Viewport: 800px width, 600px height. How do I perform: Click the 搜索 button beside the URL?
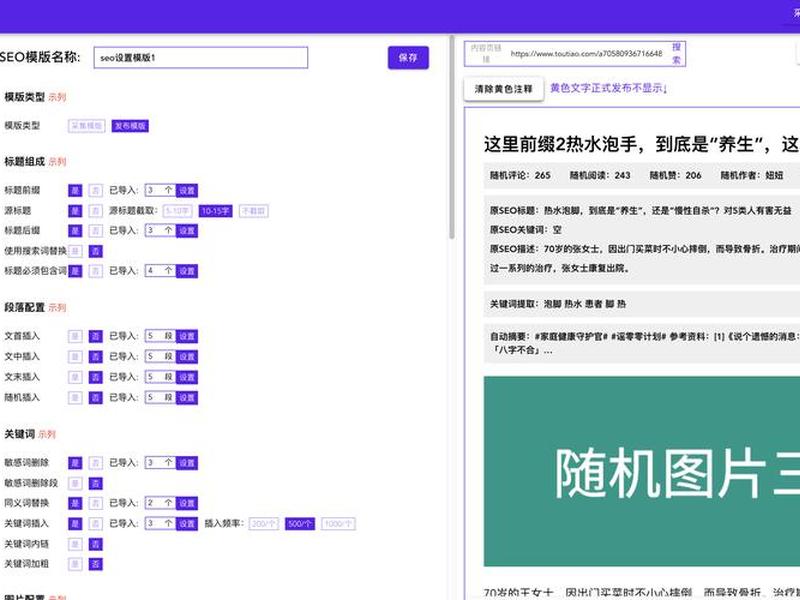pyautogui.click(x=677, y=54)
